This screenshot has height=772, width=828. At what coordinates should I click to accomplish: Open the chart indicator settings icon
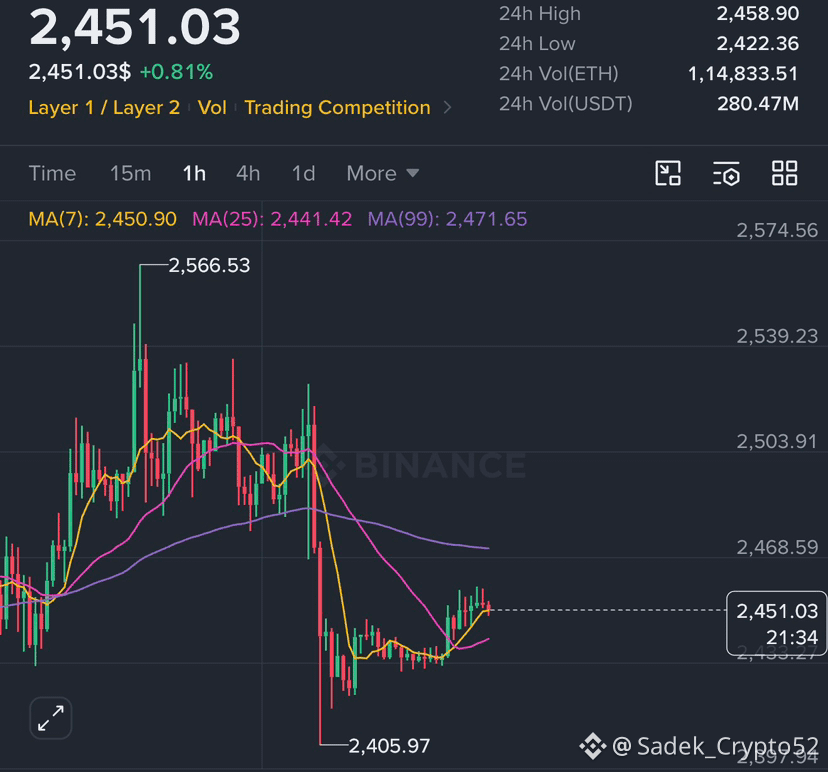pyautogui.click(x=726, y=173)
